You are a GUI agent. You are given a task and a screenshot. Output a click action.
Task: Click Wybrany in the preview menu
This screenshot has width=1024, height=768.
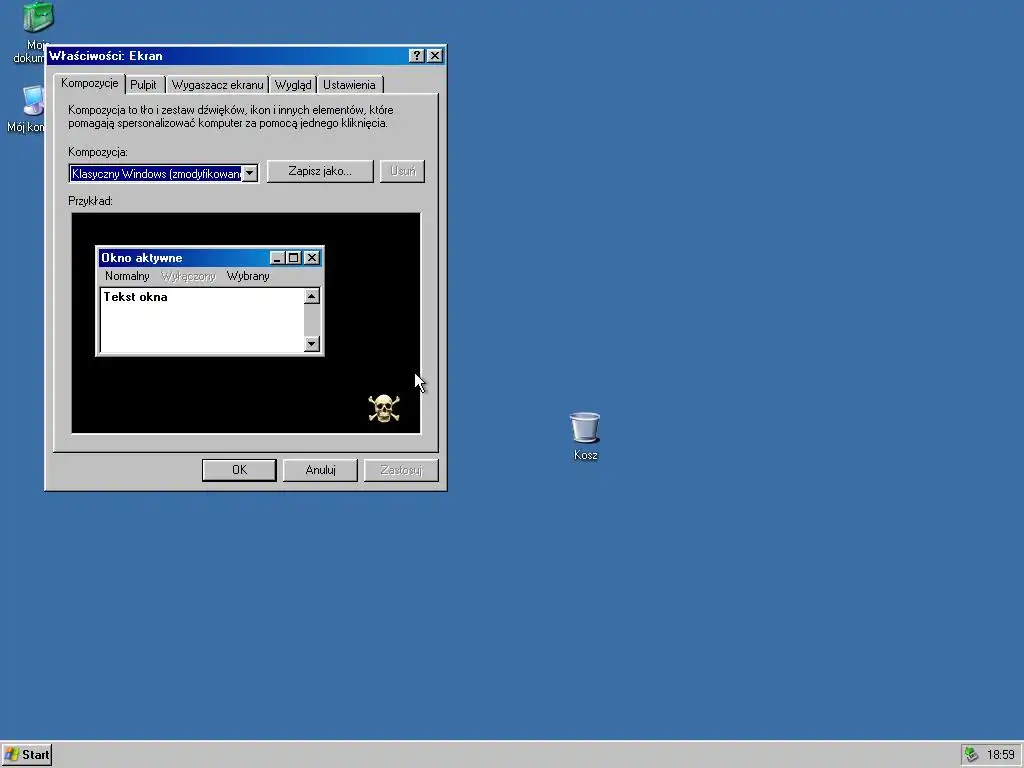(x=248, y=276)
